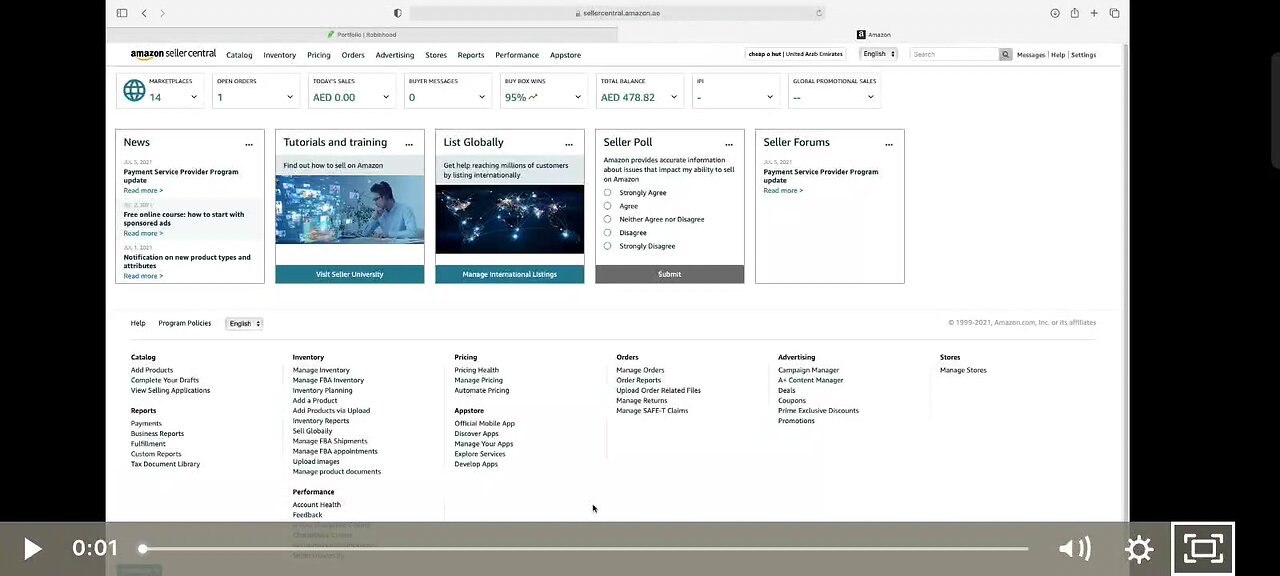
Task: Select Agree poll option
Action: [607, 205]
